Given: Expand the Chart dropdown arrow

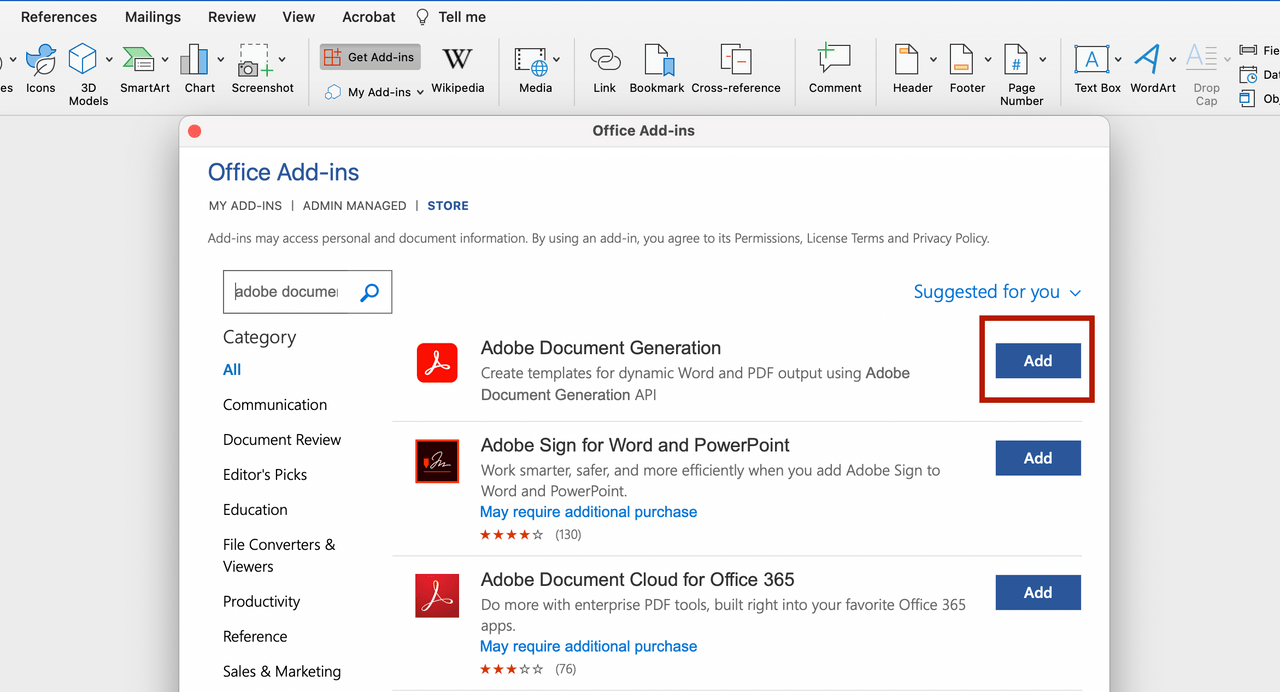Looking at the screenshot, I should [219, 60].
